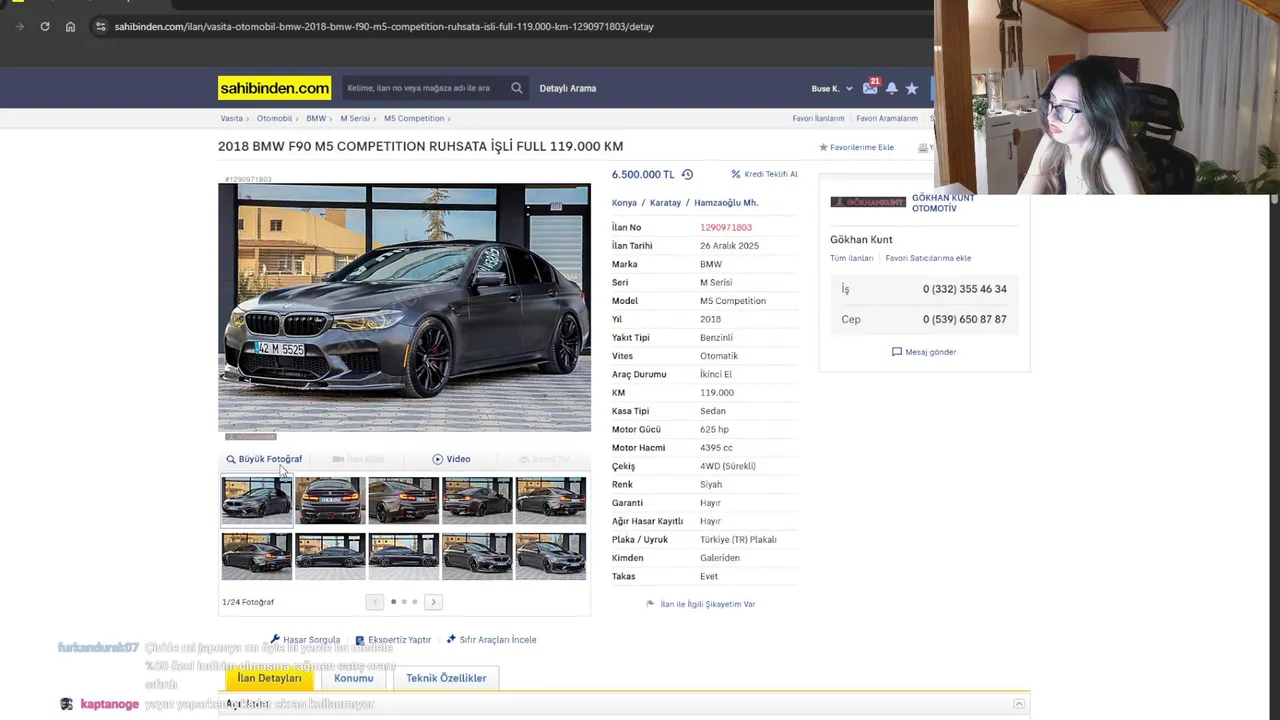Image resolution: width=1280 pixels, height=720 pixels.
Task: Click the listing number 1290971803
Action: tap(726, 227)
